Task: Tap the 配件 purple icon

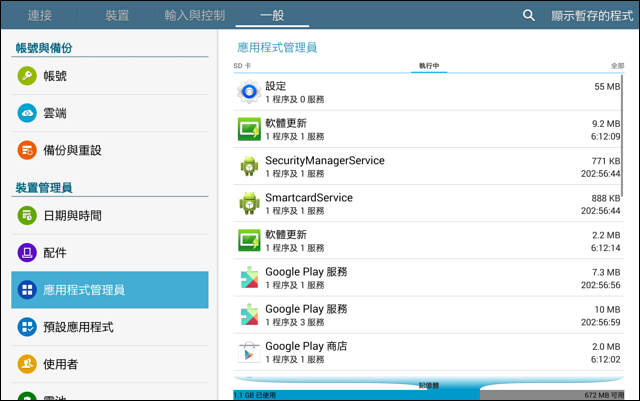Action: click(27, 253)
